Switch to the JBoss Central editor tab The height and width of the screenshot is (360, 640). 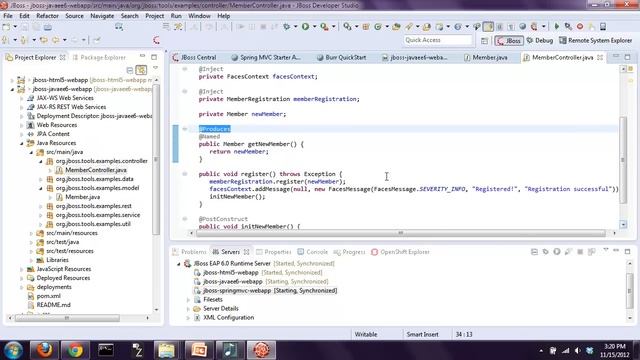point(194,58)
